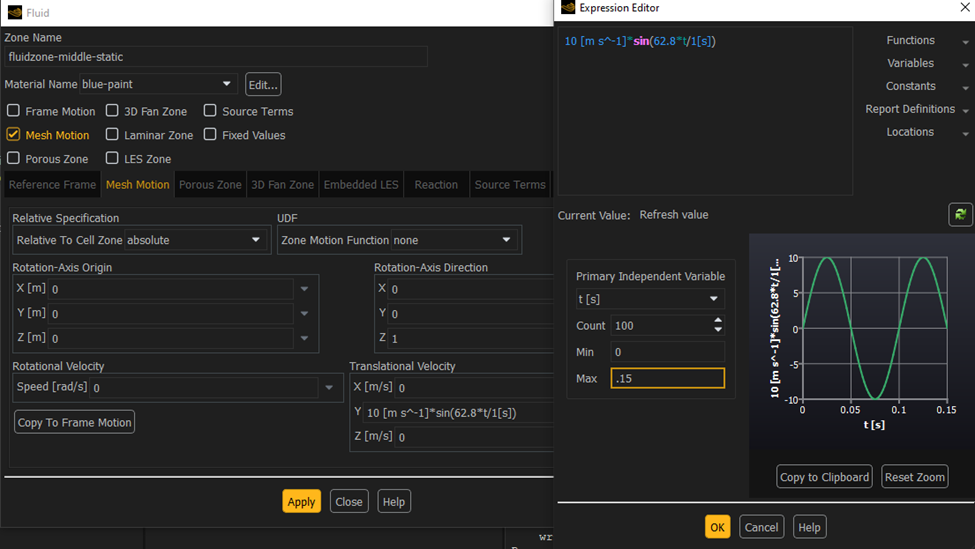The height and width of the screenshot is (549, 975).
Task: Expand the Rotation-Axis Origin Z options arrow
Action: (x=305, y=338)
